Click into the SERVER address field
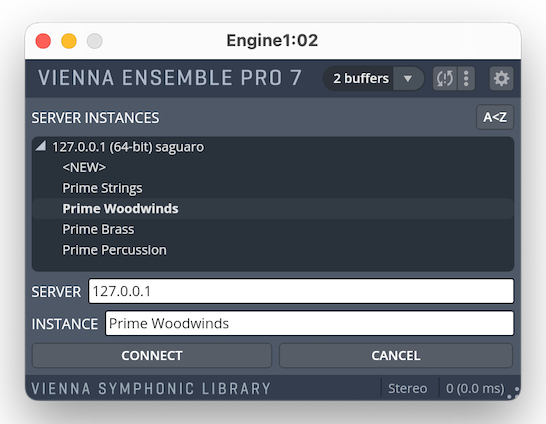This screenshot has width=546, height=424. [301, 291]
